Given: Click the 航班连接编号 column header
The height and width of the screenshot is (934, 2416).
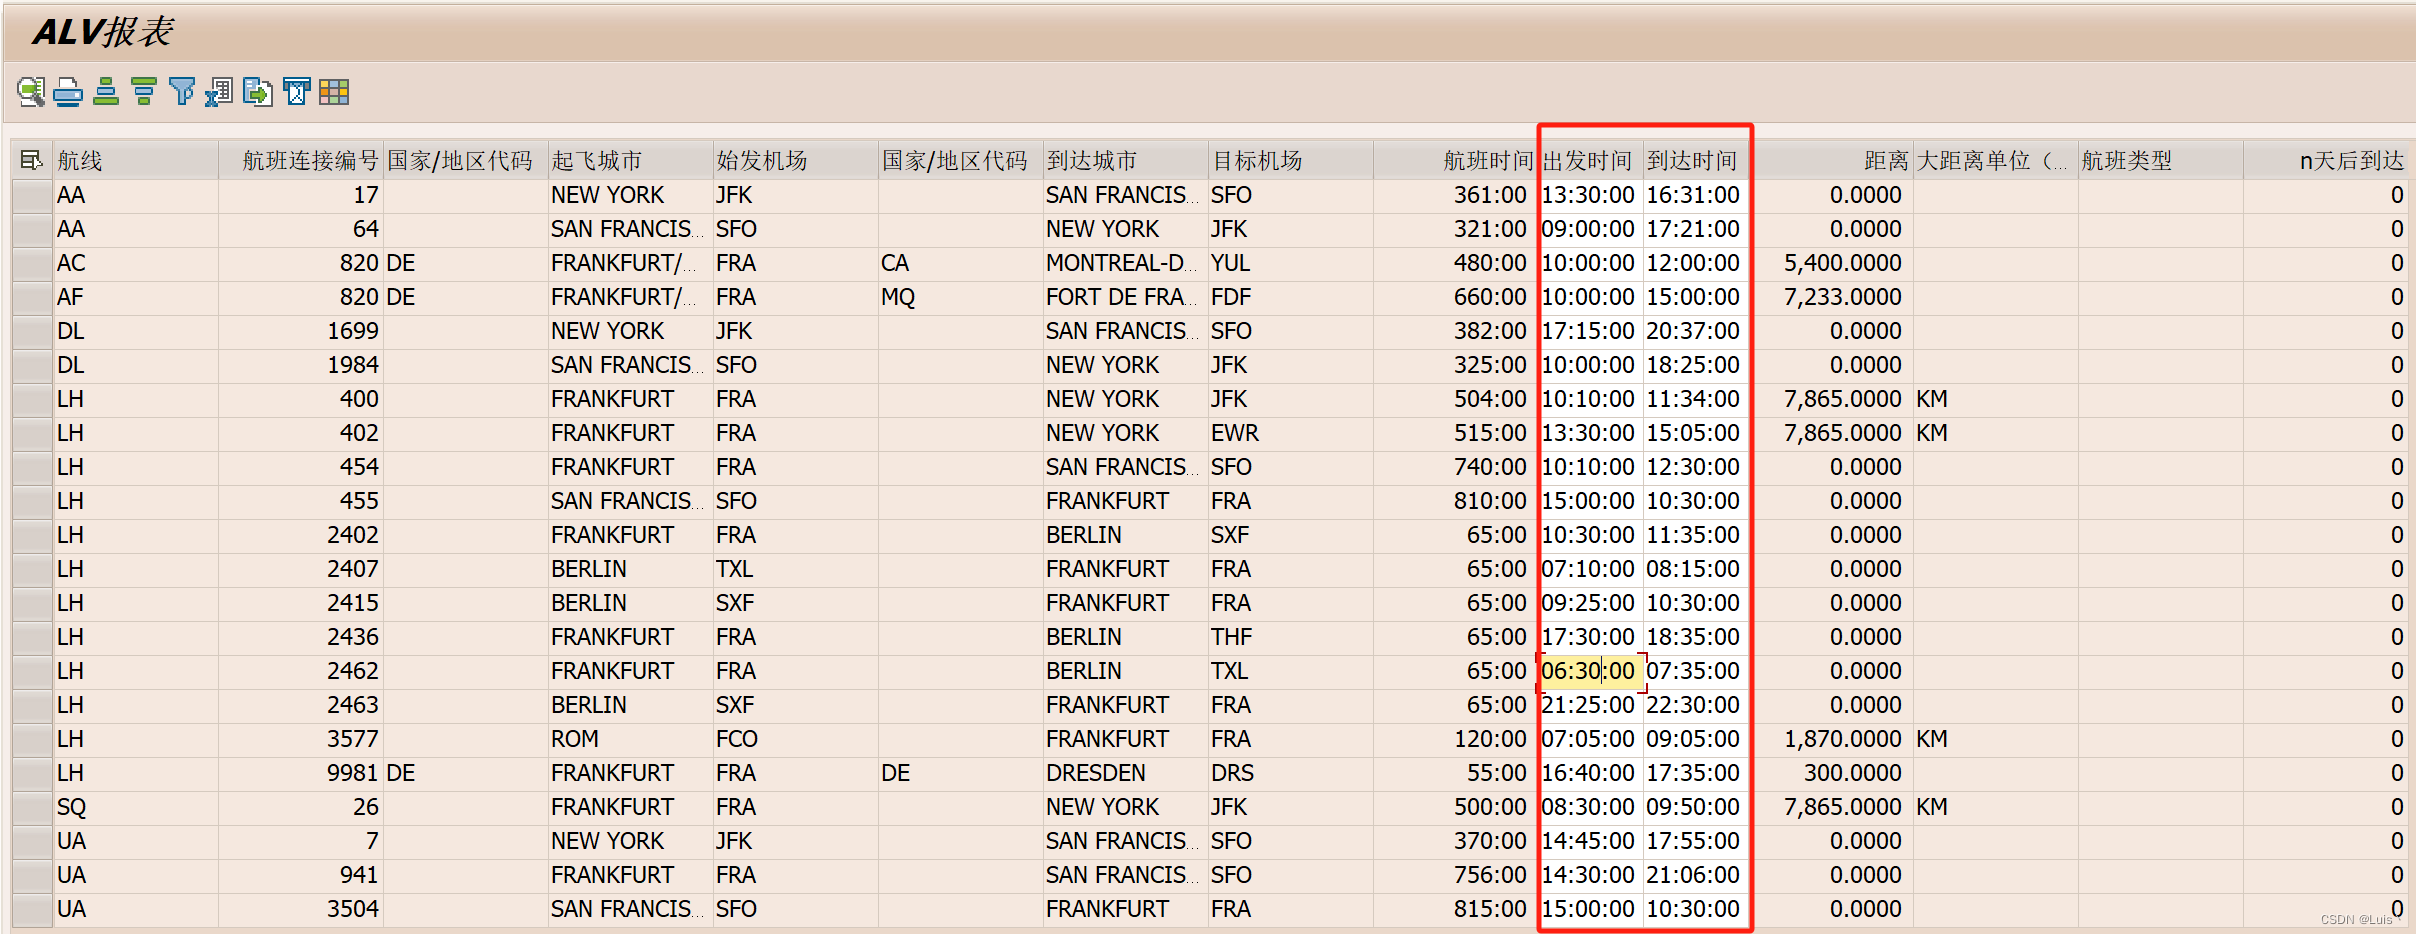Looking at the screenshot, I should point(300,160).
